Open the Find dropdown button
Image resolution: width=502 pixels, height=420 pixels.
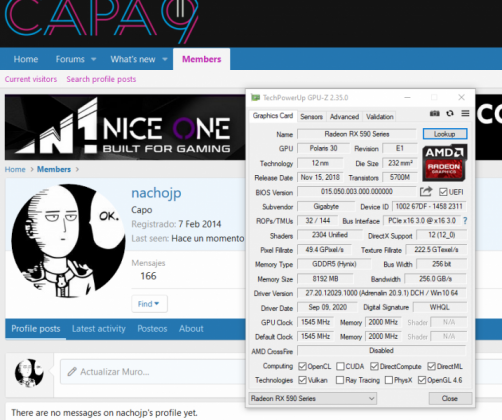pos(149,304)
